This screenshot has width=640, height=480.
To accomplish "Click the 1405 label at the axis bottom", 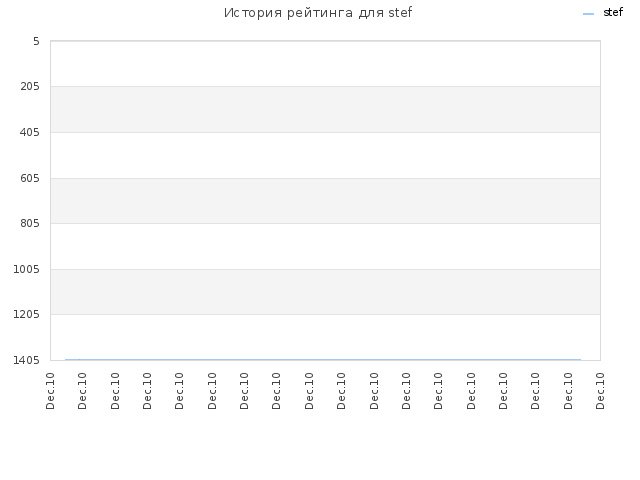I will point(27,360).
